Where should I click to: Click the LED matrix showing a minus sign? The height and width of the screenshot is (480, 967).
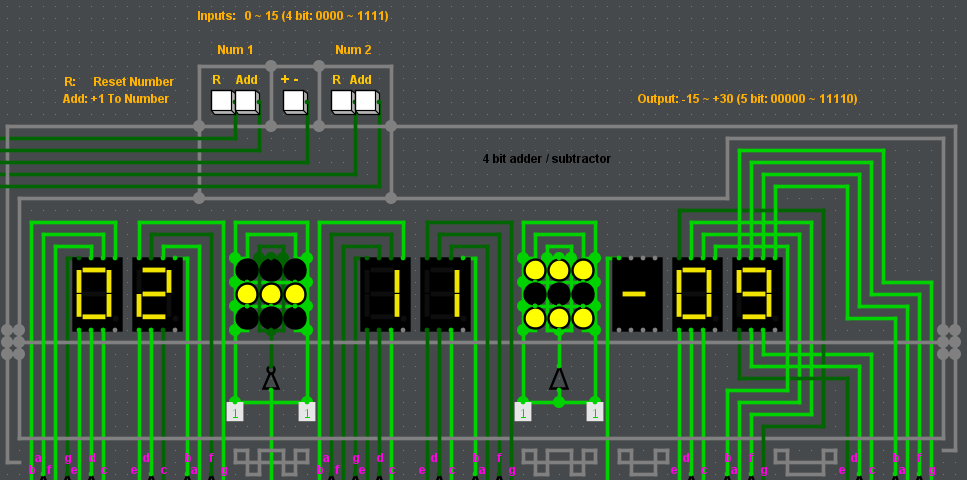[x=271, y=294]
